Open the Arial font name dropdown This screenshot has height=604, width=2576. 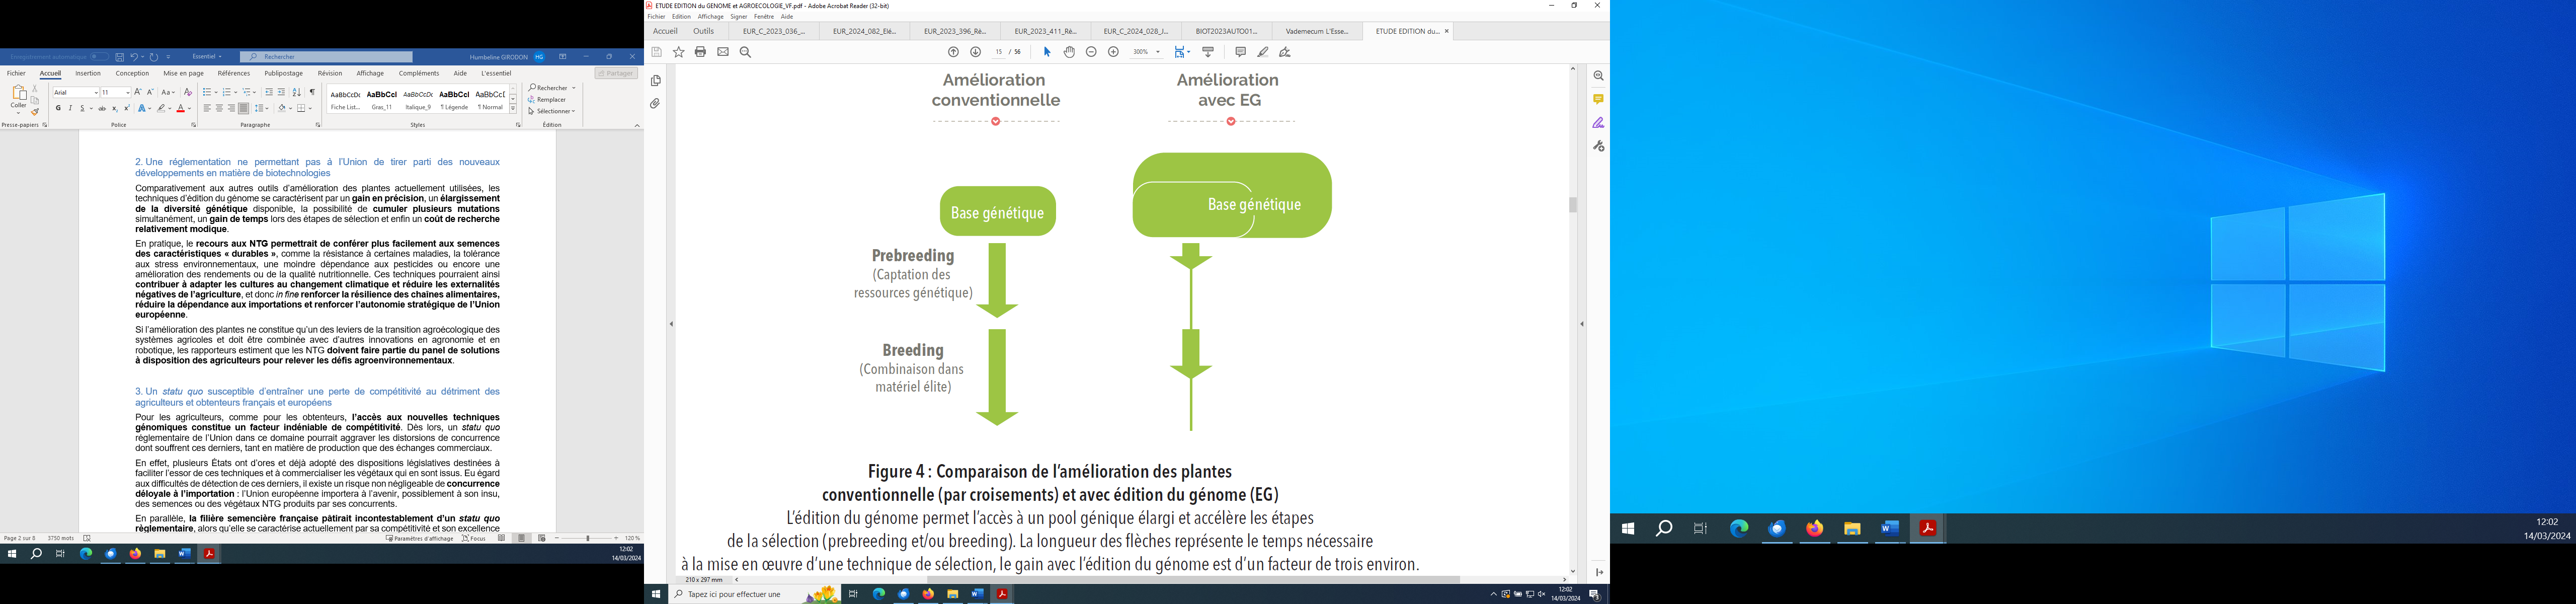tap(96, 93)
